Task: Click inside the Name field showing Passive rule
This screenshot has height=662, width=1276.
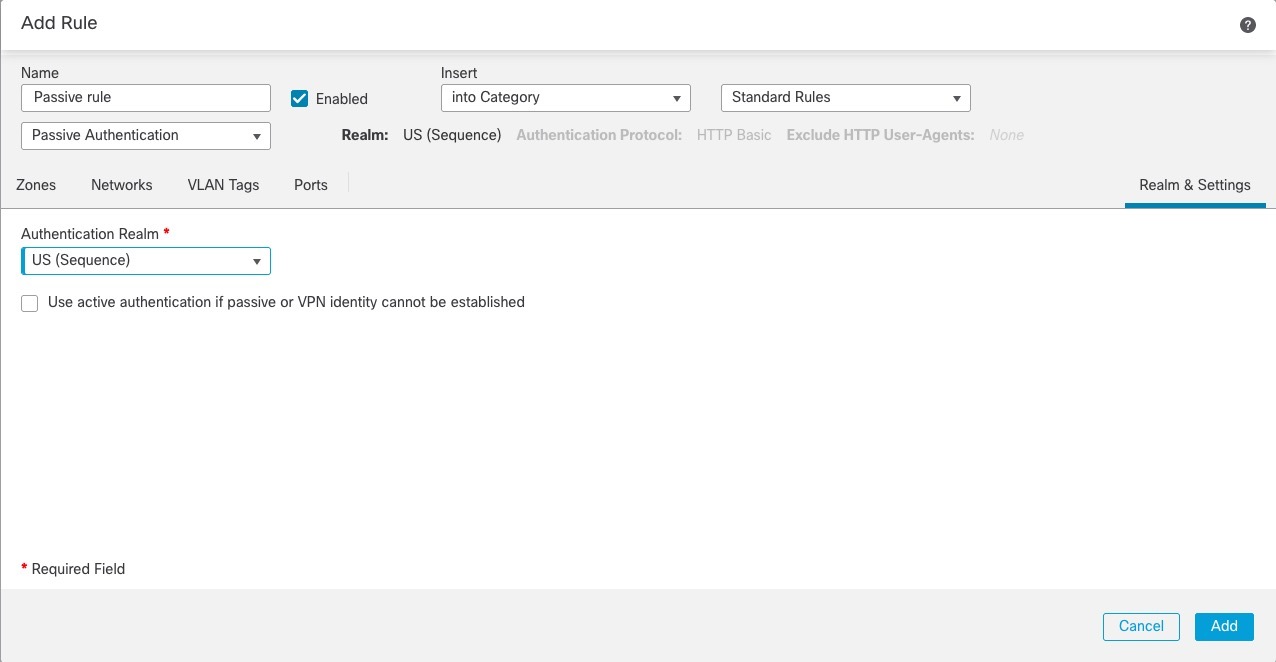Action: 145,98
